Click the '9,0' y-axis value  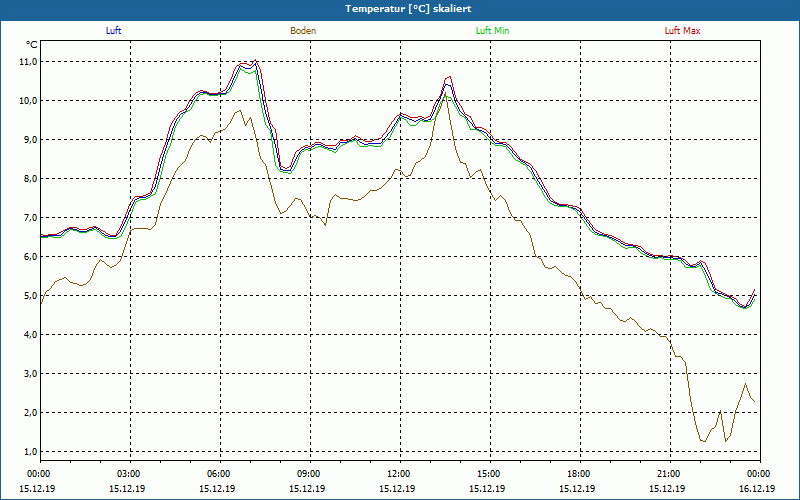click(x=30, y=140)
